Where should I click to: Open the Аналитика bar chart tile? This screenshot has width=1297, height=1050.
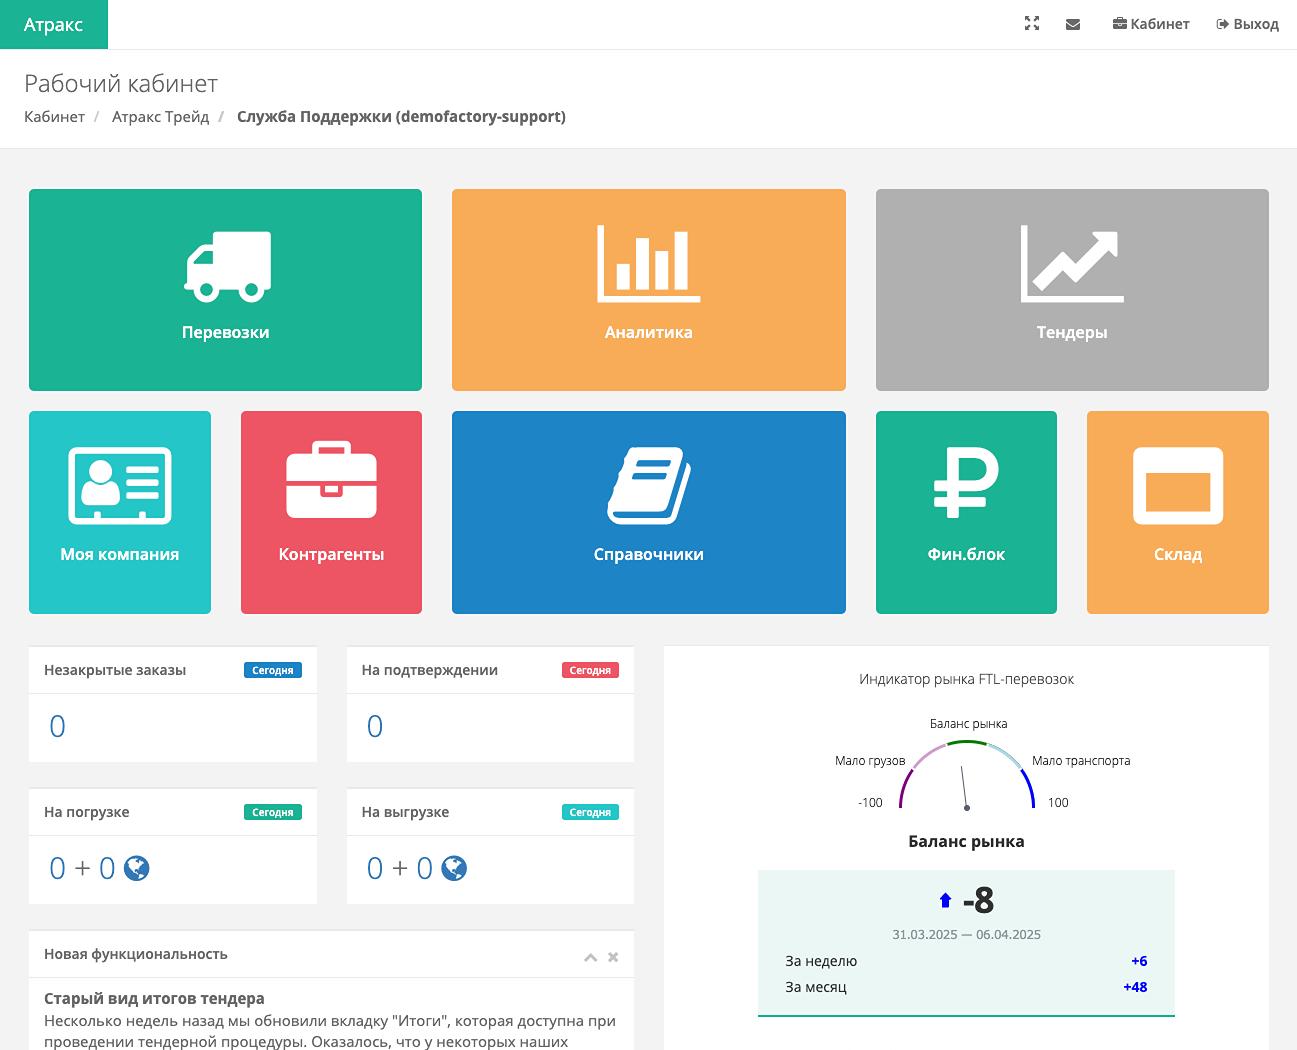pos(648,290)
